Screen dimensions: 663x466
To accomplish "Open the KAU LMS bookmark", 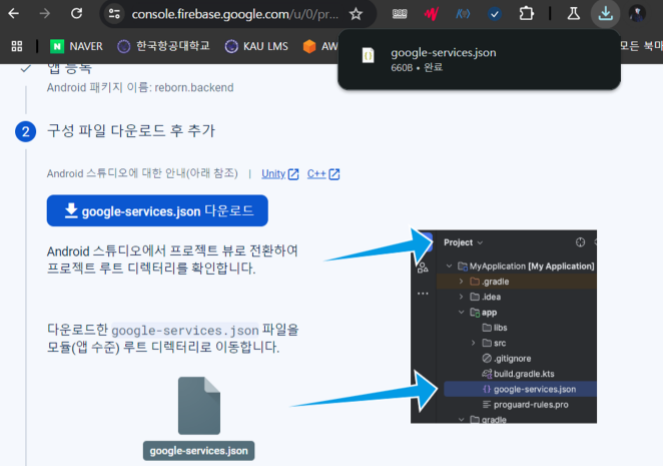I will click(257, 46).
